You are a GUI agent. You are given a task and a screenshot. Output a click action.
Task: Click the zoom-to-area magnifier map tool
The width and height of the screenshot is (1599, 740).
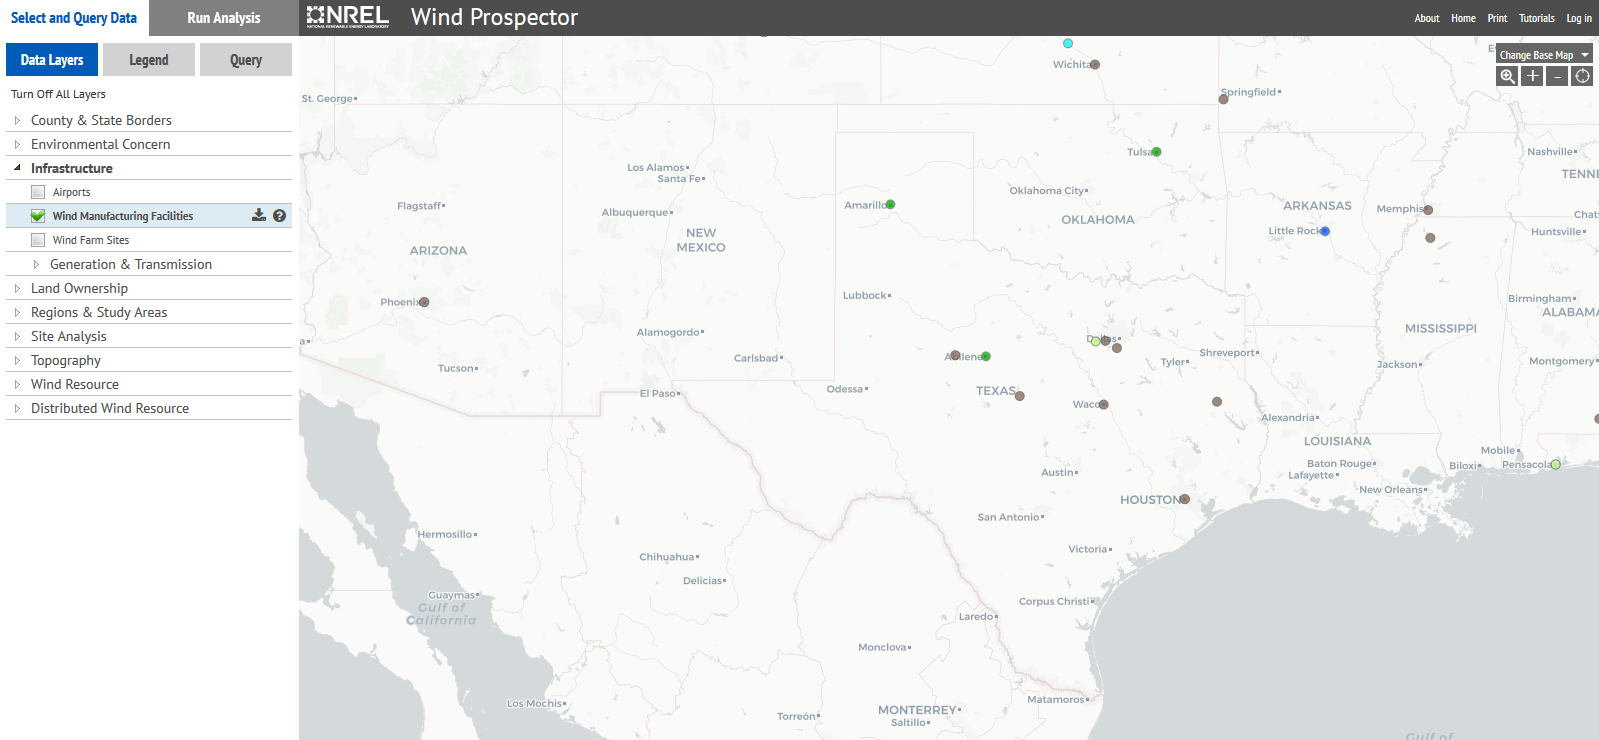coord(1507,76)
